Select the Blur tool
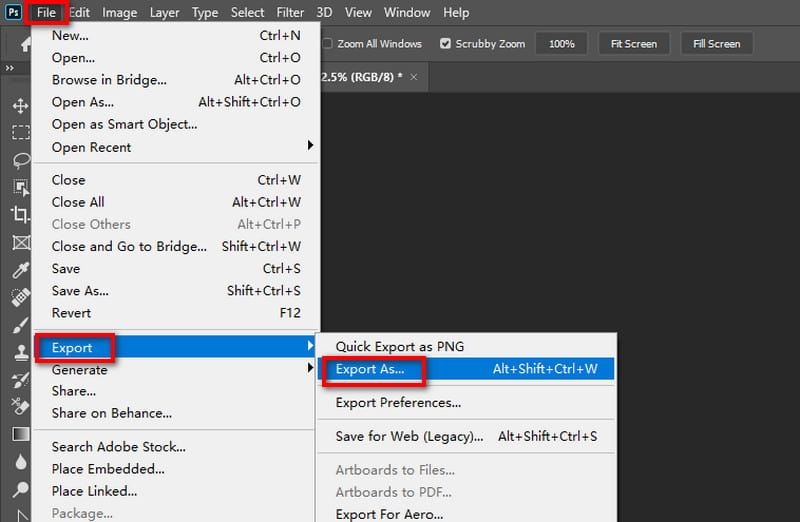Image resolution: width=800 pixels, height=522 pixels. click(x=20, y=462)
